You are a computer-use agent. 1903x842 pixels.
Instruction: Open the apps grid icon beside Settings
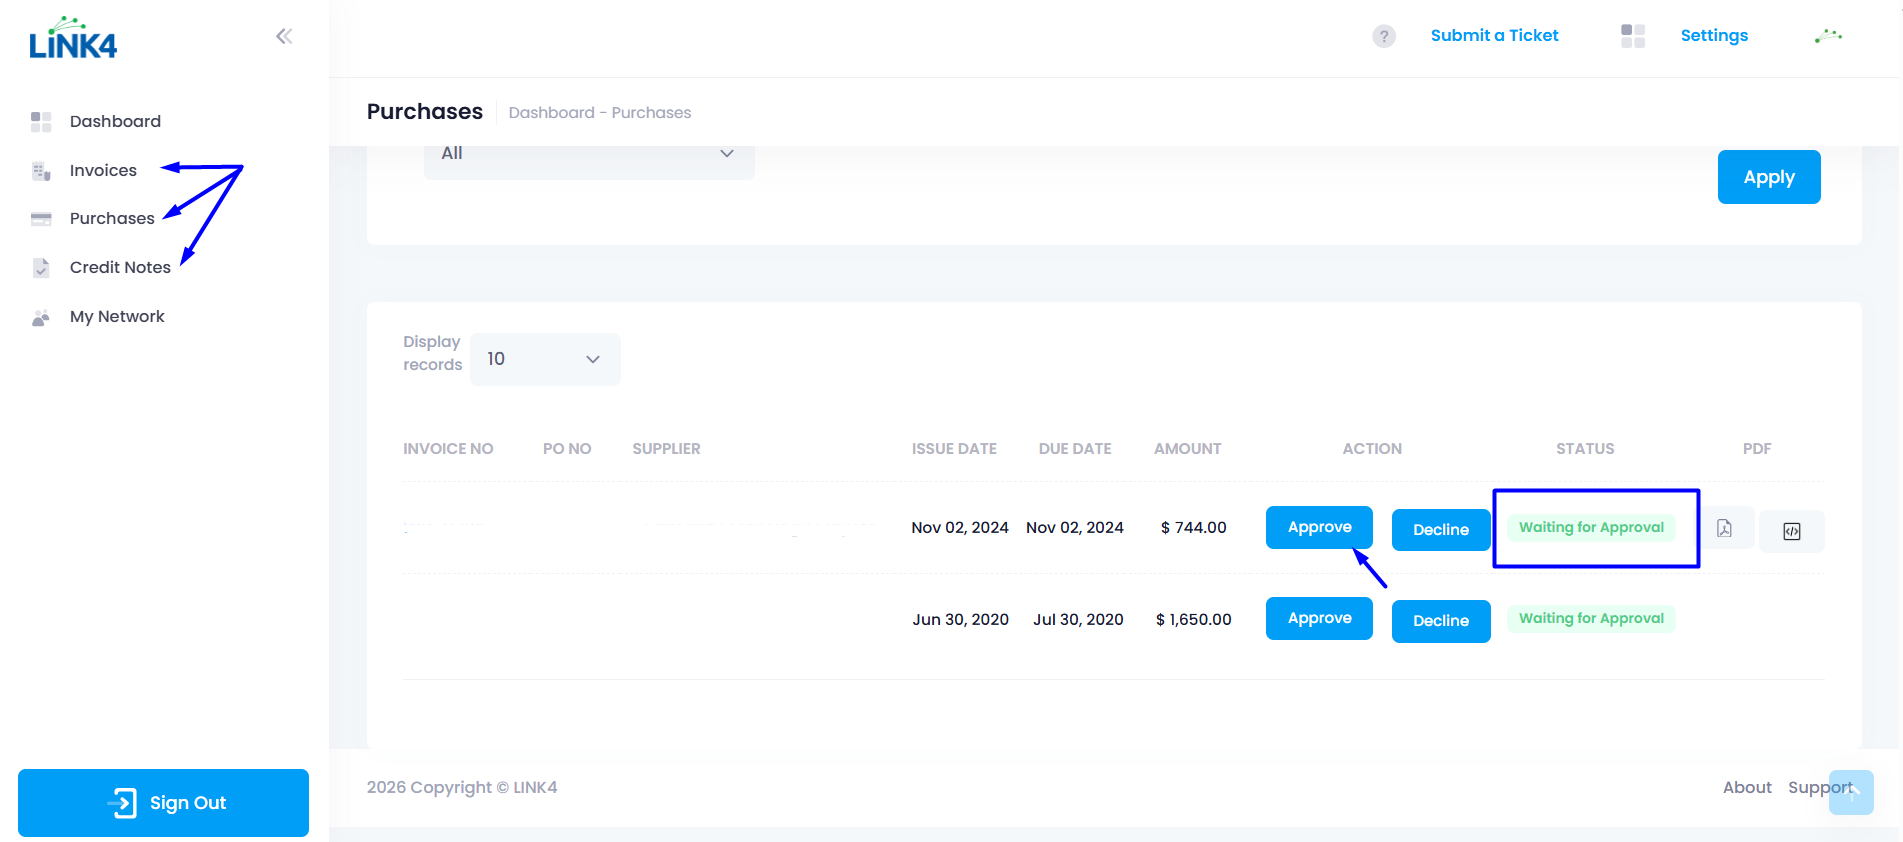click(x=1632, y=36)
